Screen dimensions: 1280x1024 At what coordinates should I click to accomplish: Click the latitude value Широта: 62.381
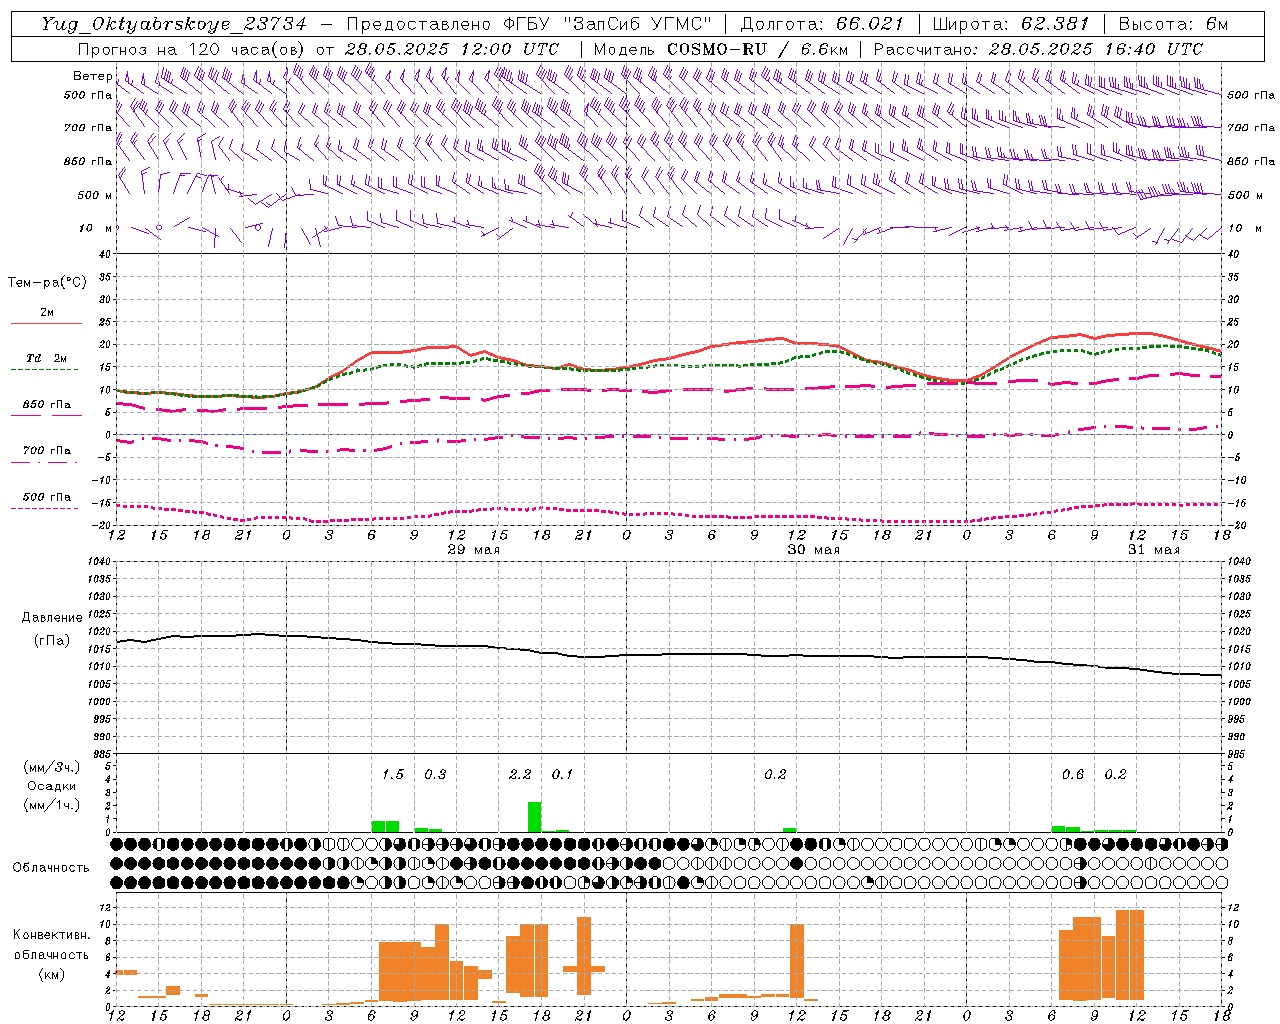coord(1010,24)
